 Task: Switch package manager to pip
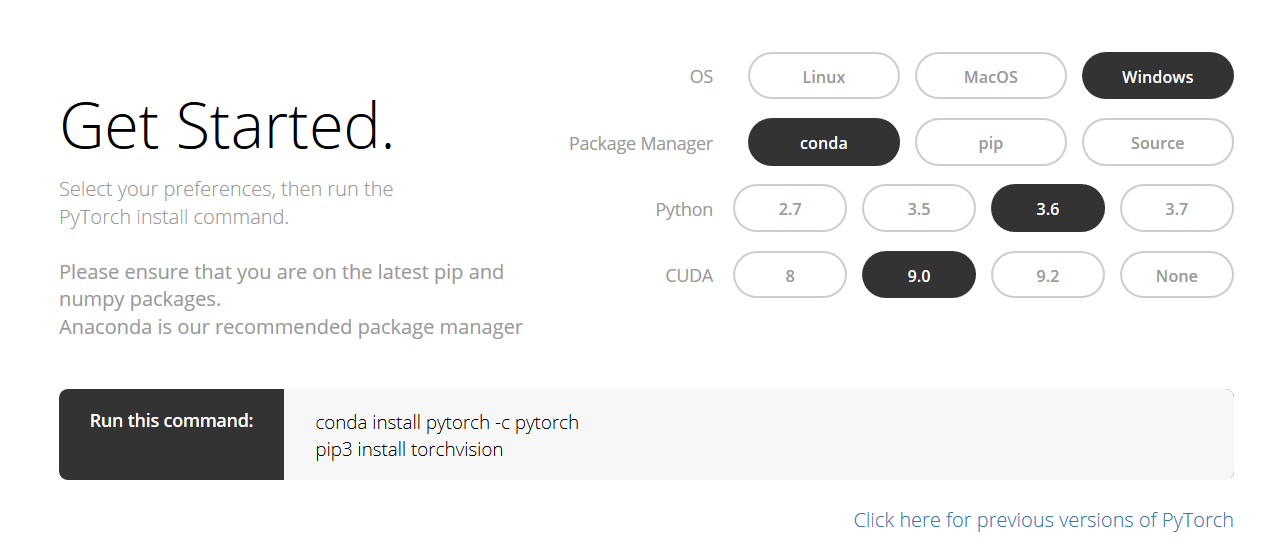[990, 142]
